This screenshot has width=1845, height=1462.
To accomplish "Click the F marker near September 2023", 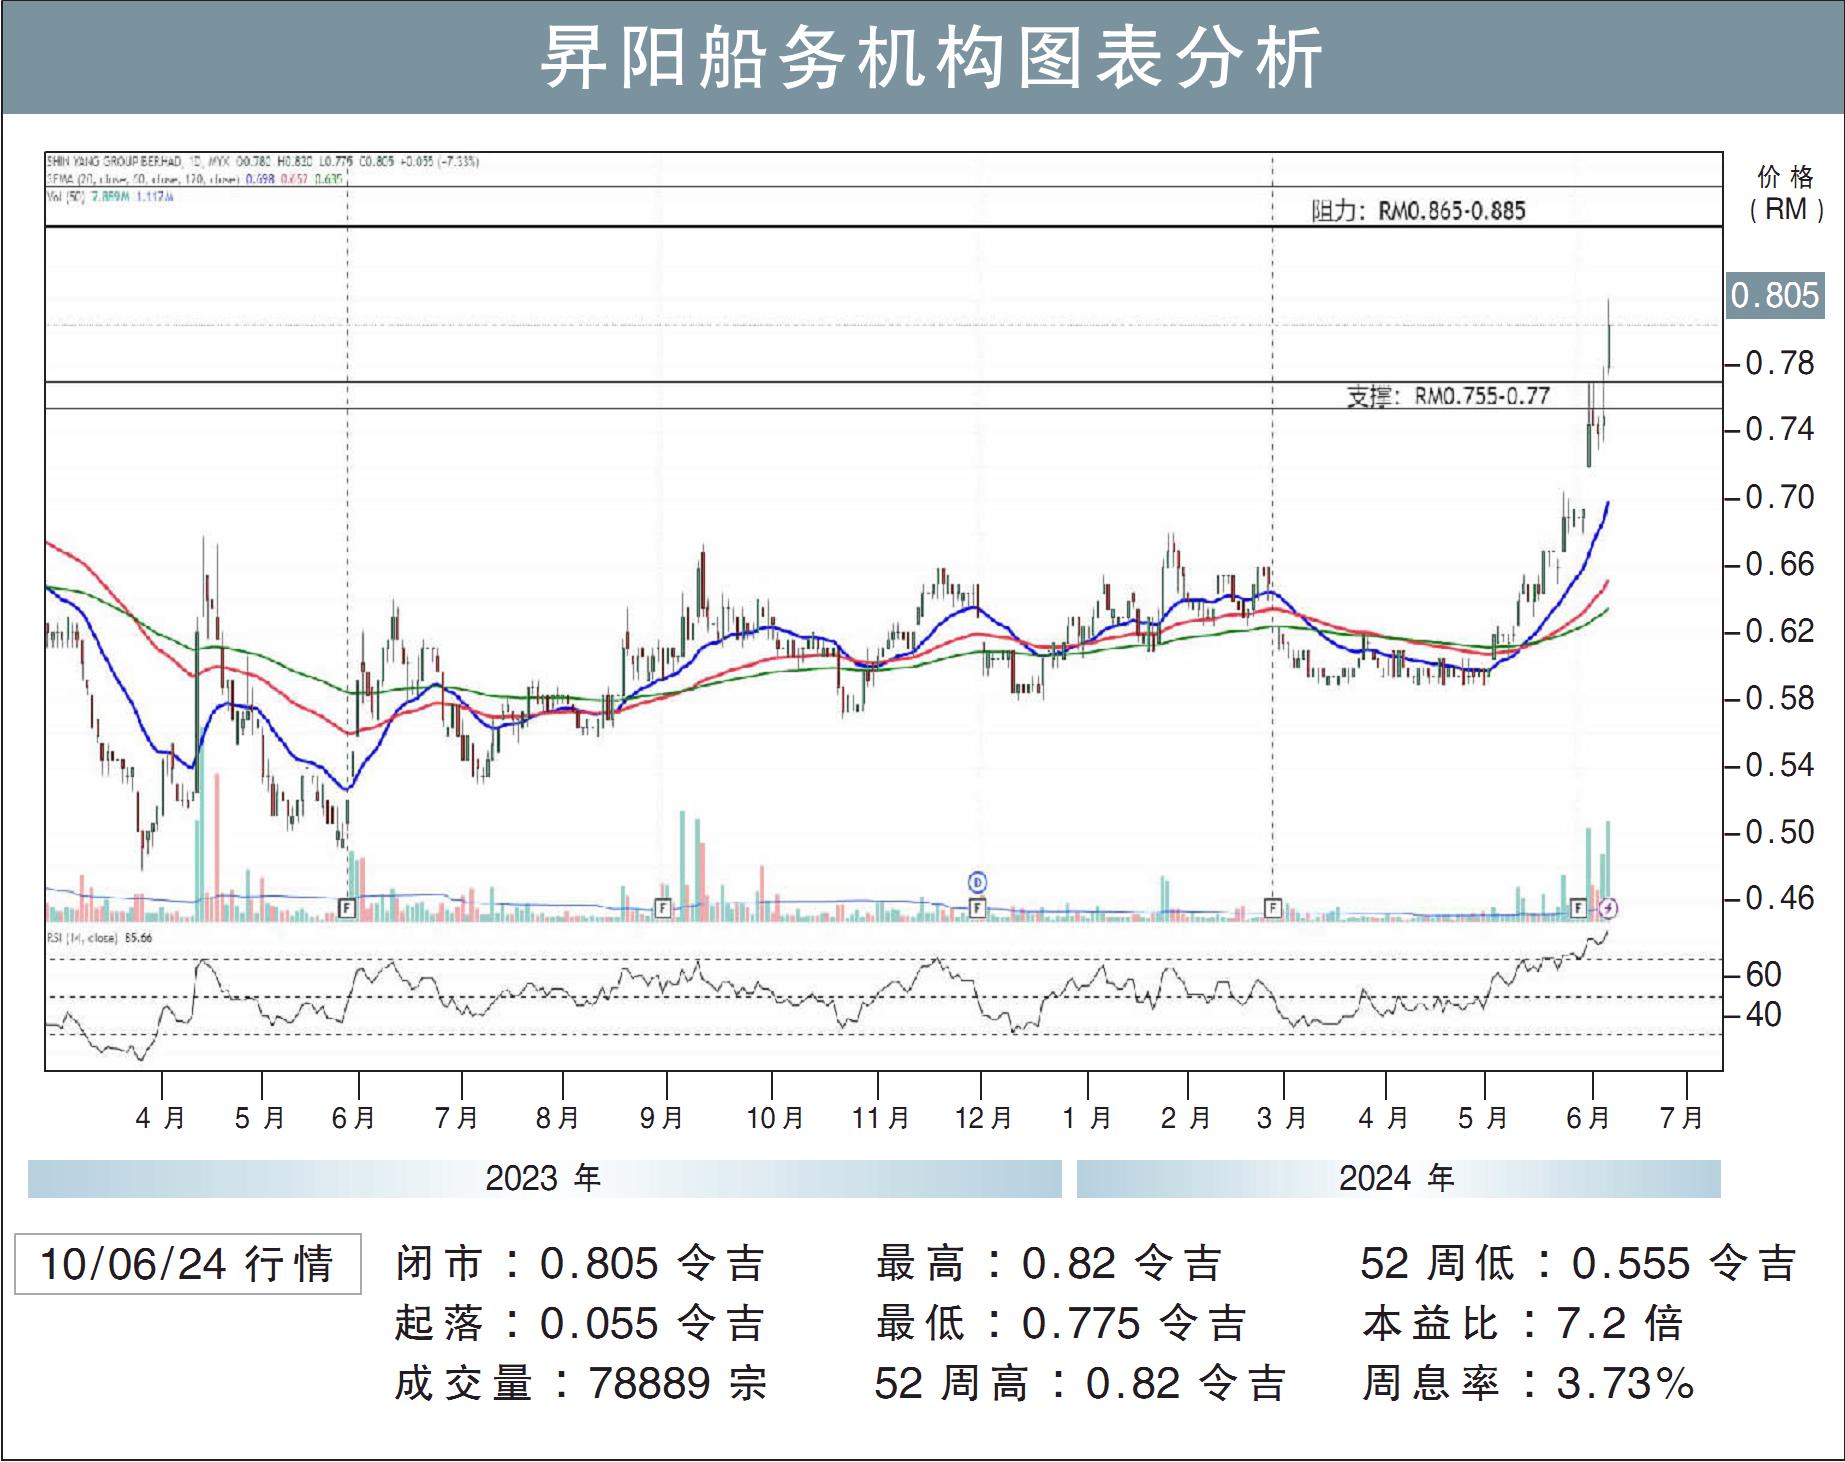I will pos(662,908).
